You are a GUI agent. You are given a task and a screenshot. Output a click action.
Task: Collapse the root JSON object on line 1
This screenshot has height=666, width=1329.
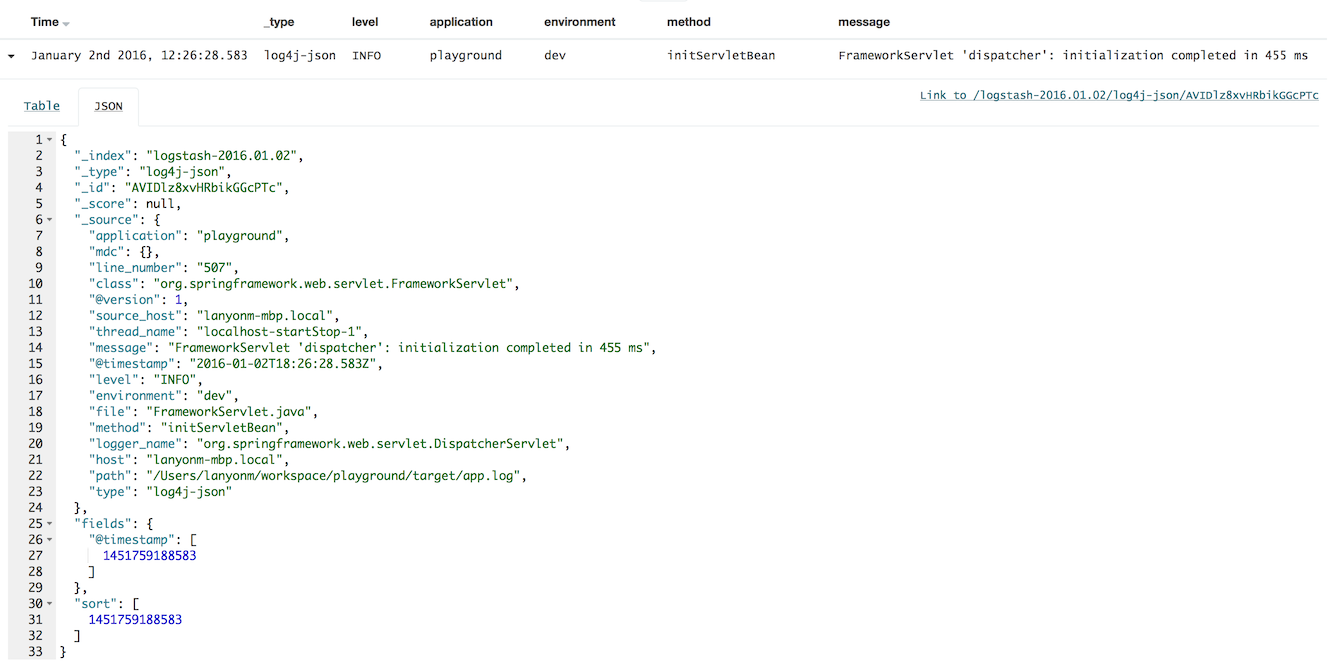click(47, 139)
